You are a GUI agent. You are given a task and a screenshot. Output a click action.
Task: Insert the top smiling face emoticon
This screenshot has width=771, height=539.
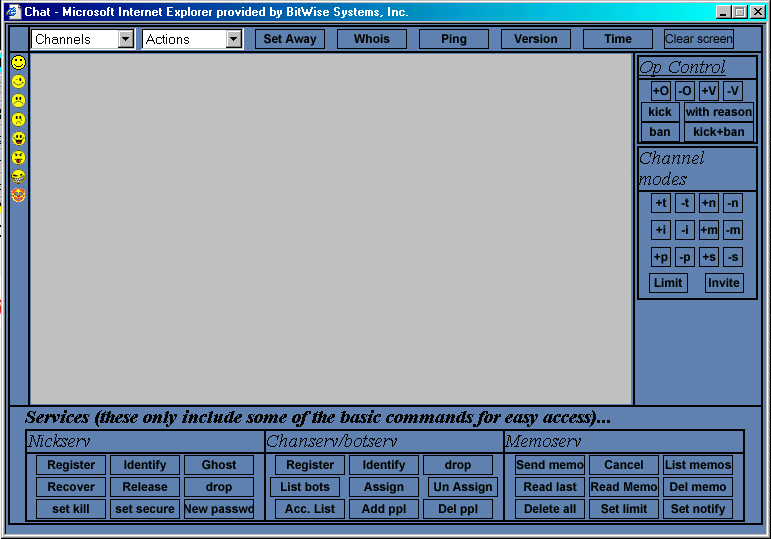click(x=18, y=62)
